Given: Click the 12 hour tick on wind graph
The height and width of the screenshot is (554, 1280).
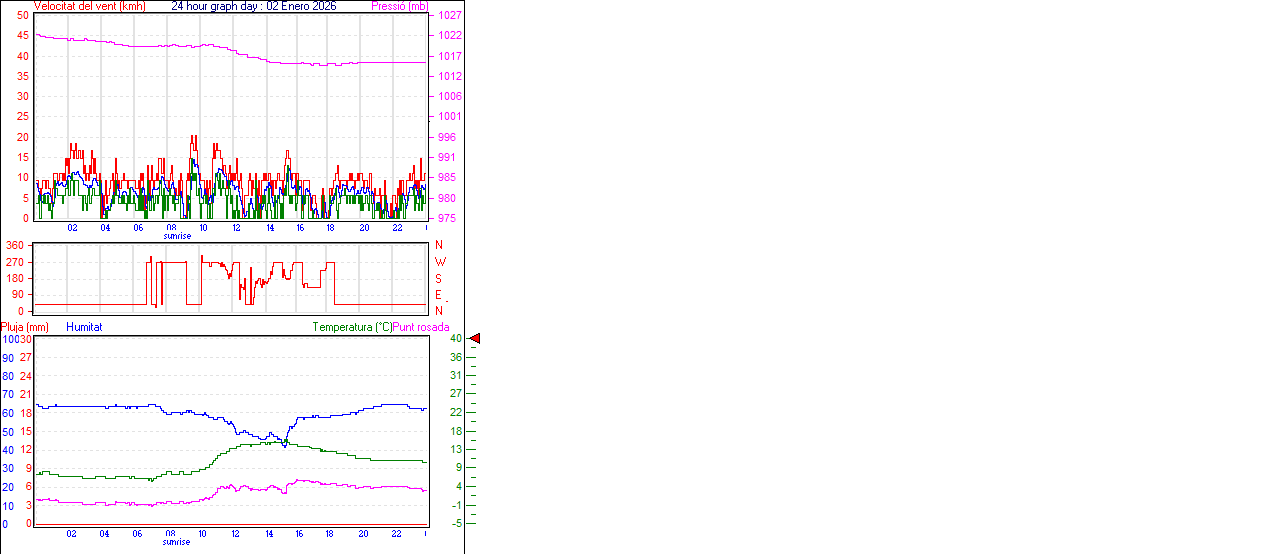Looking at the screenshot, I should point(236,228).
